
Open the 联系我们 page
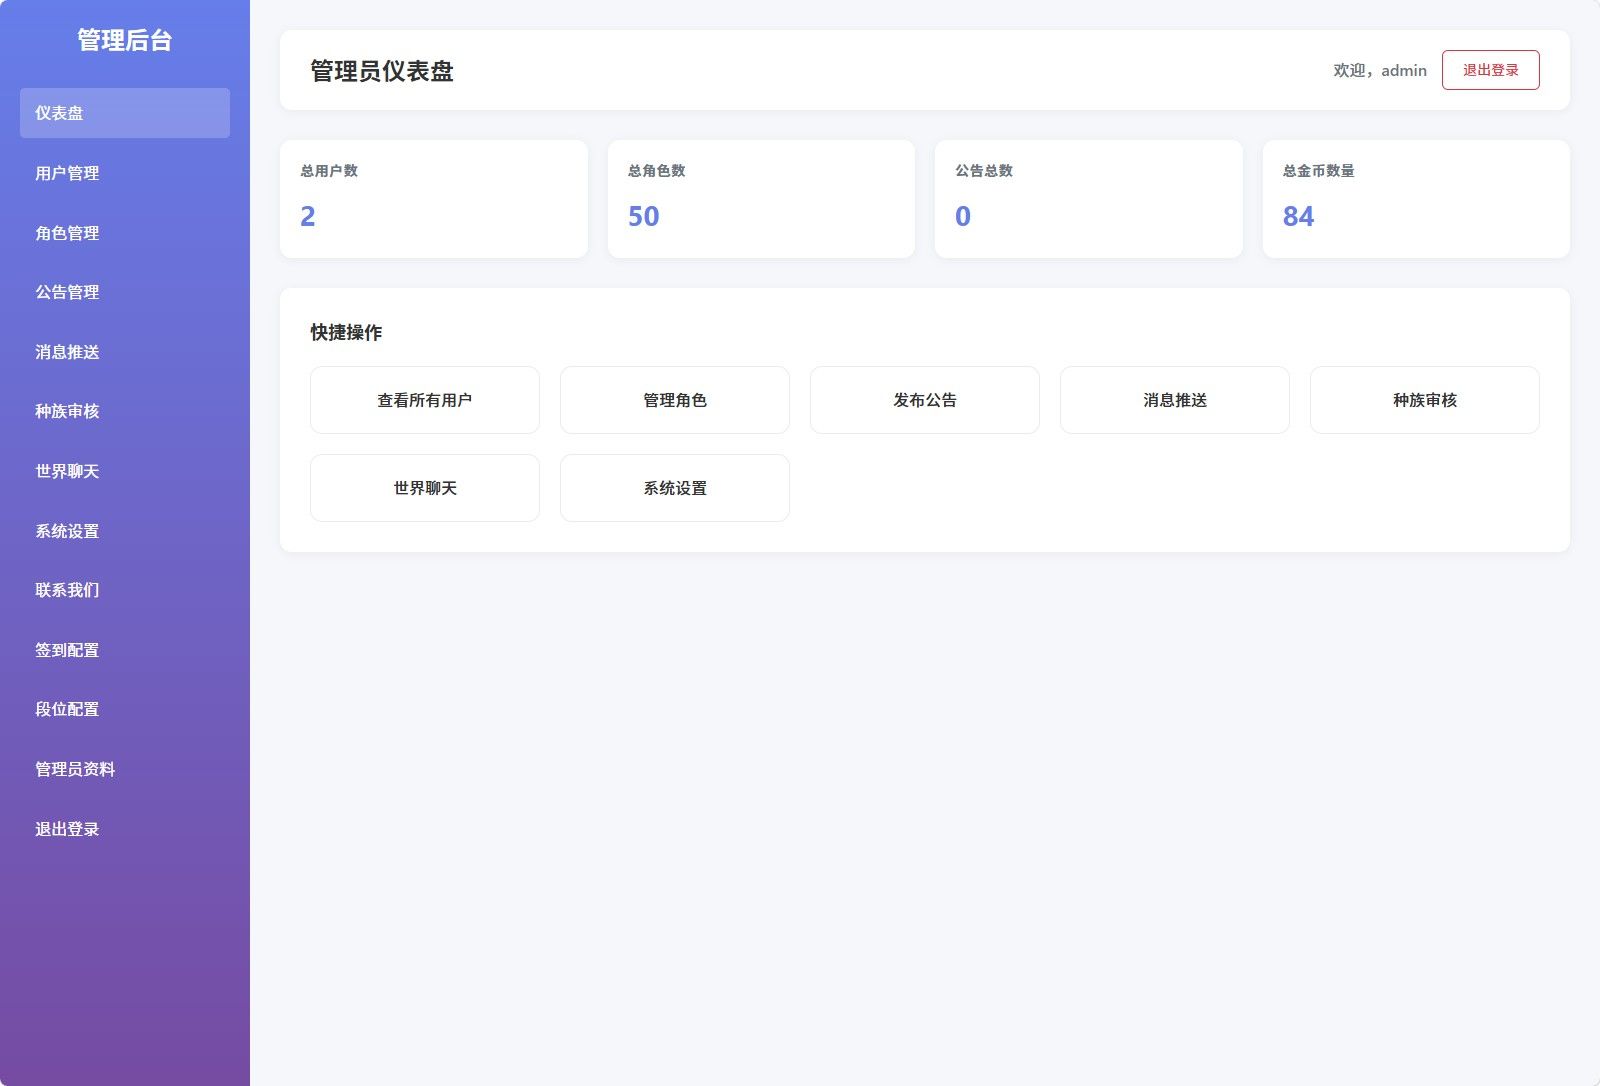point(66,590)
